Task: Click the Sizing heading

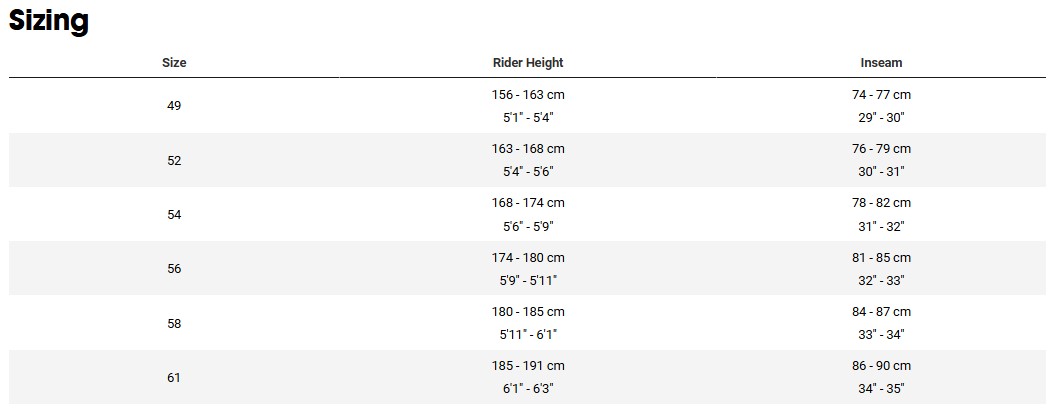Action: (x=49, y=21)
